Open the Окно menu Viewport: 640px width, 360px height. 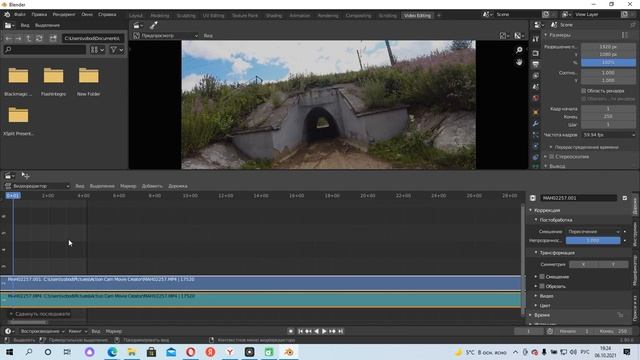87,14
